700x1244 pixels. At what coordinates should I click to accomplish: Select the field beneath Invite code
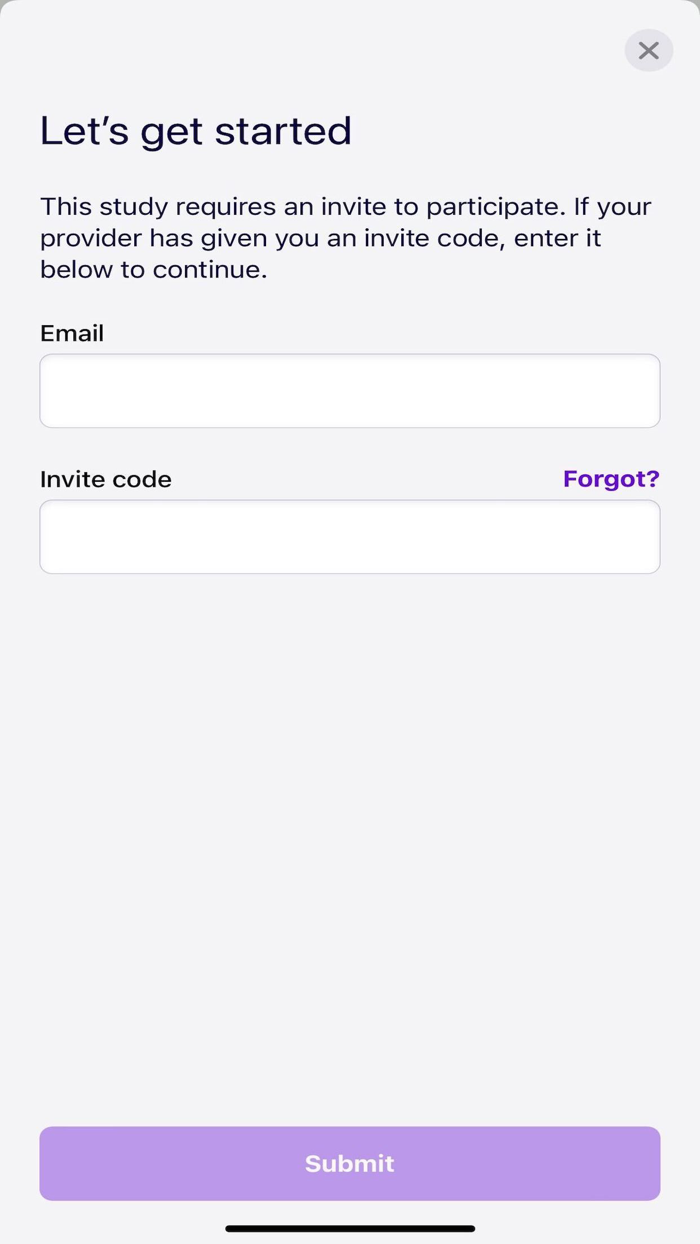[x=350, y=537]
